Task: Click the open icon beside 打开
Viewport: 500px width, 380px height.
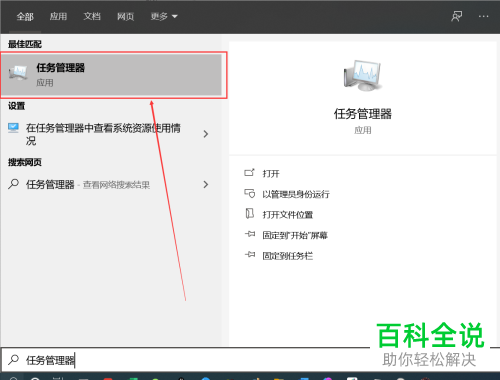Action: 249,172
